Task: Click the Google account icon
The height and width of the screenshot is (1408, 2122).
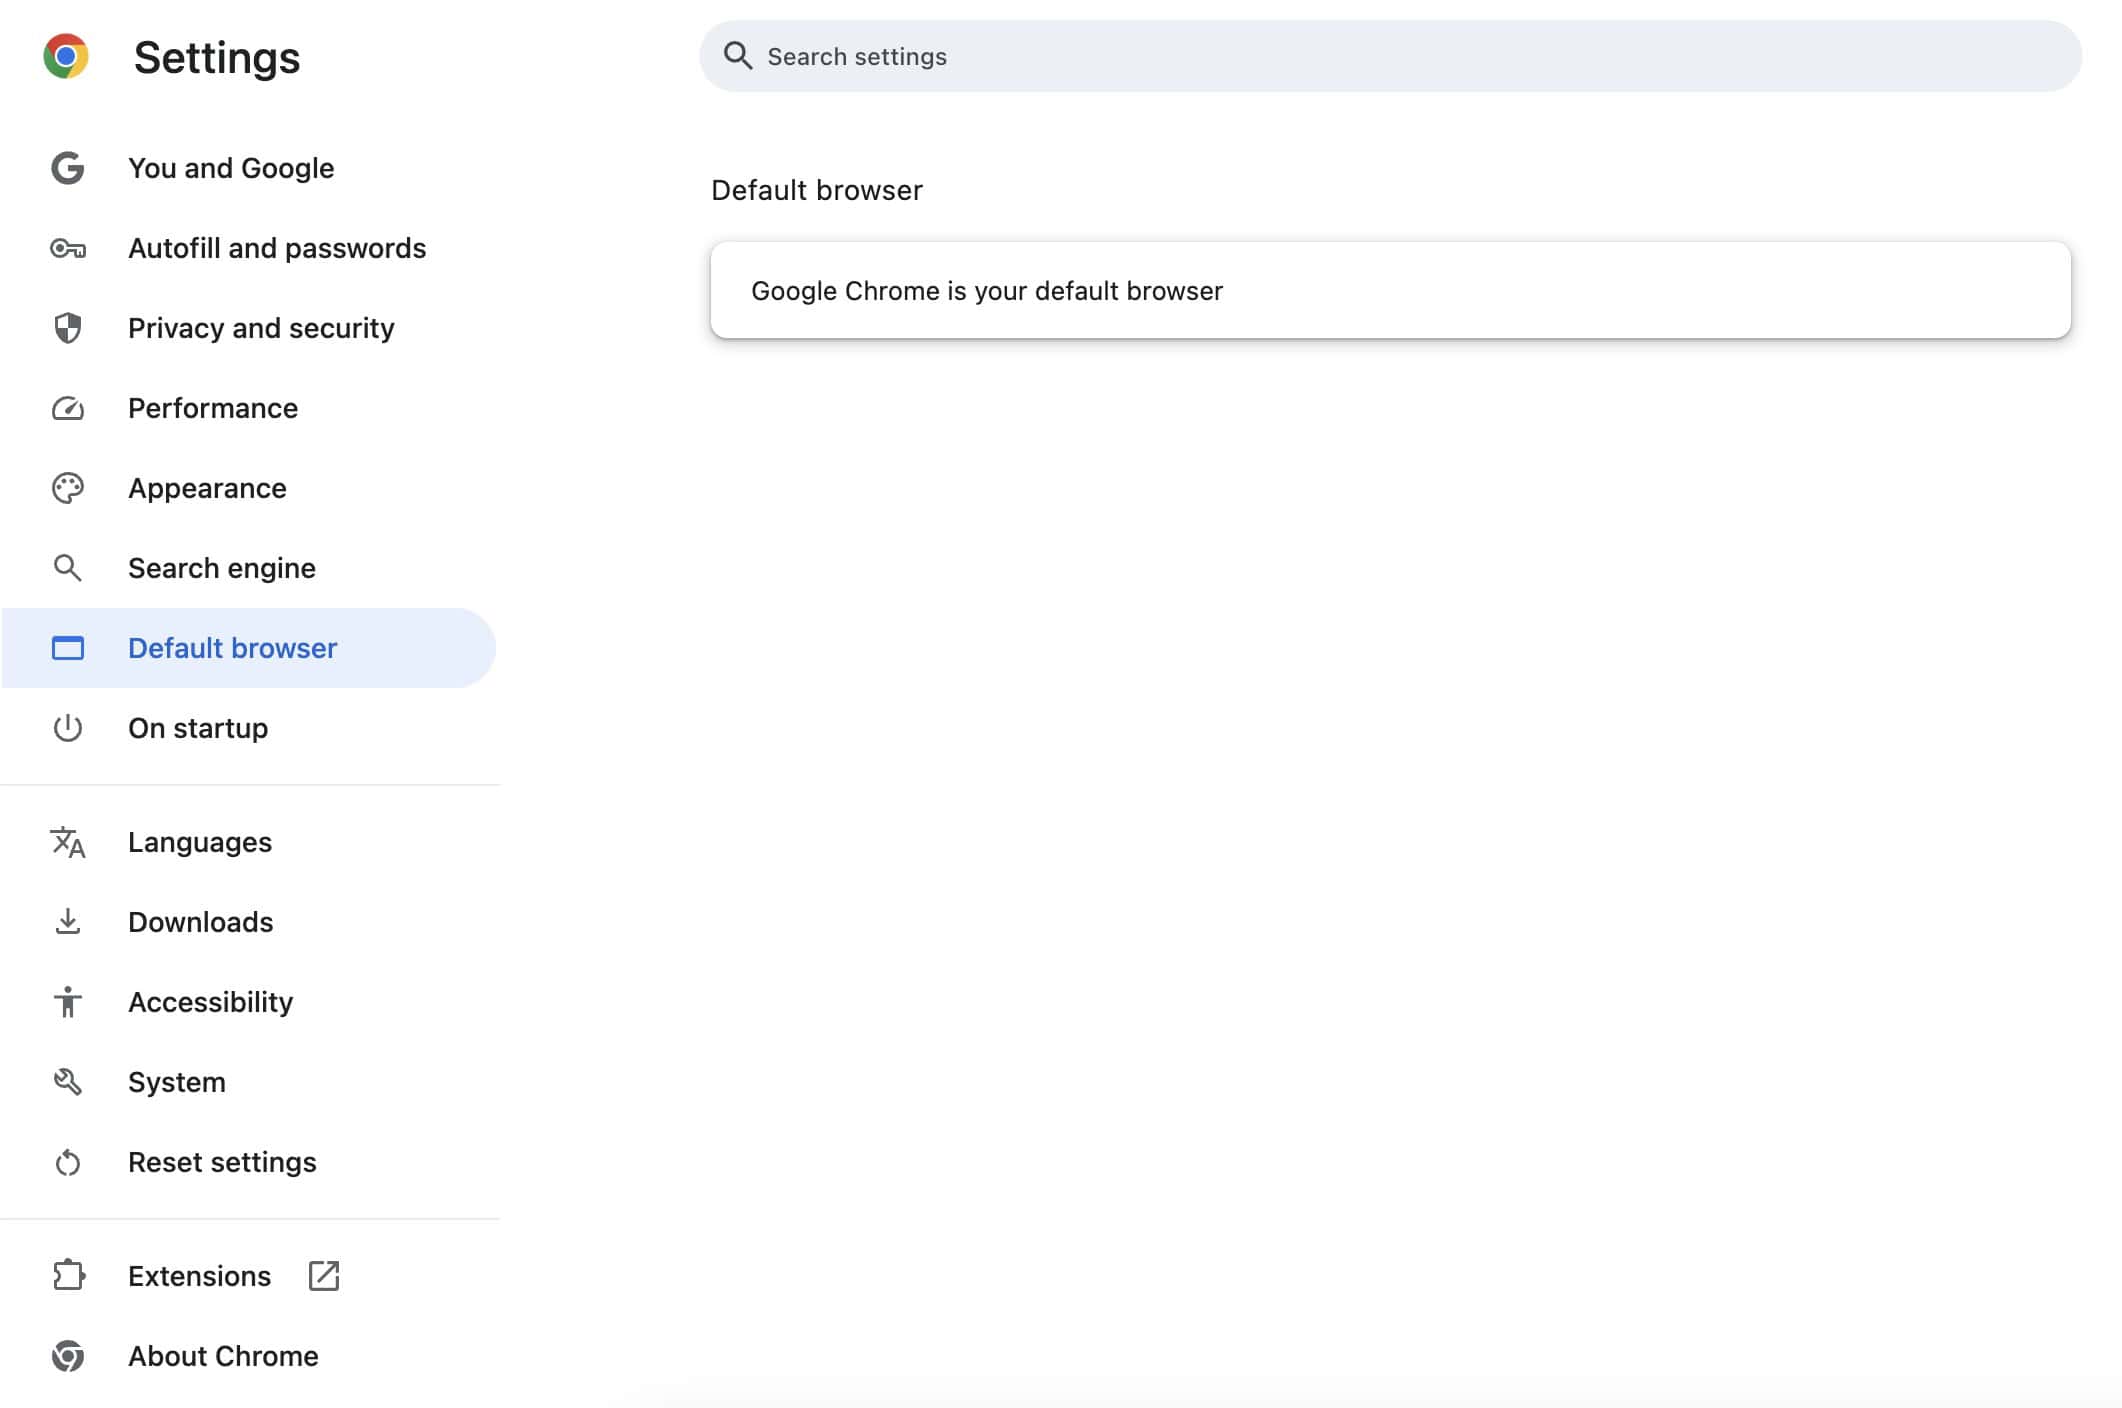Action: pyautogui.click(x=66, y=167)
